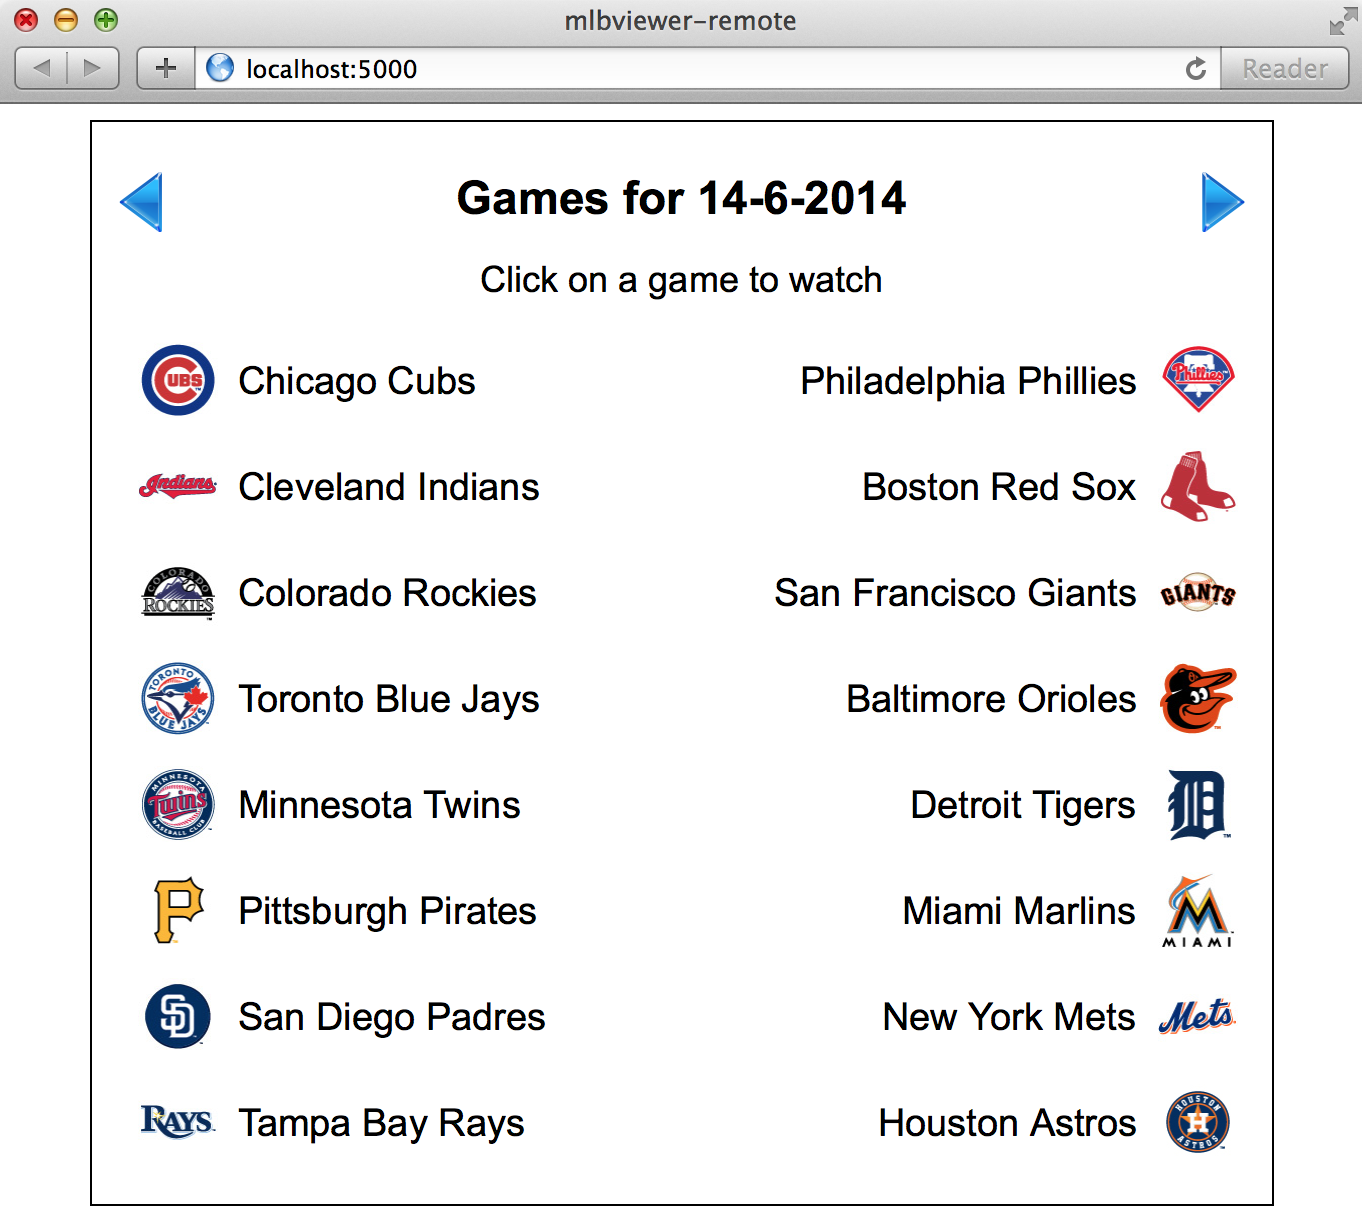Click the Pittsburgh Pirates logo
The image size is (1362, 1218).
coord(178,910)
